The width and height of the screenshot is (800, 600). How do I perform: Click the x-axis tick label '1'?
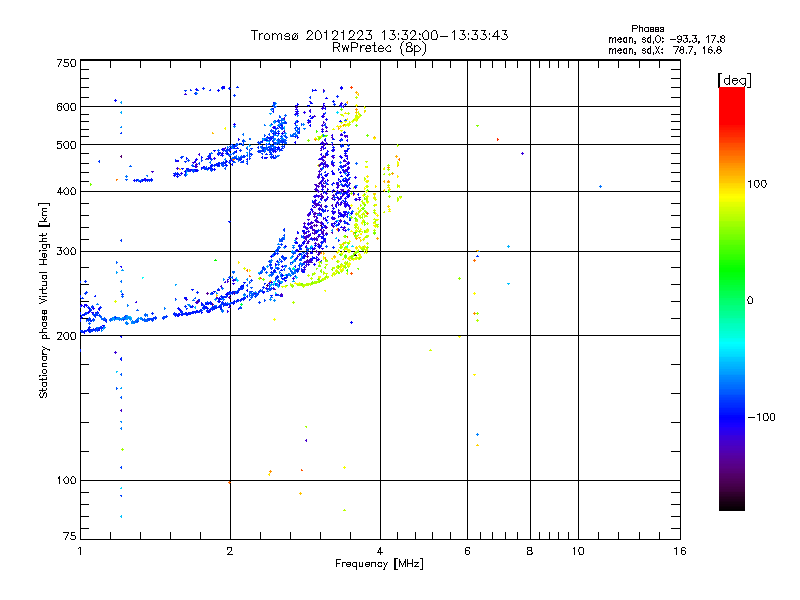click(80, 551)
